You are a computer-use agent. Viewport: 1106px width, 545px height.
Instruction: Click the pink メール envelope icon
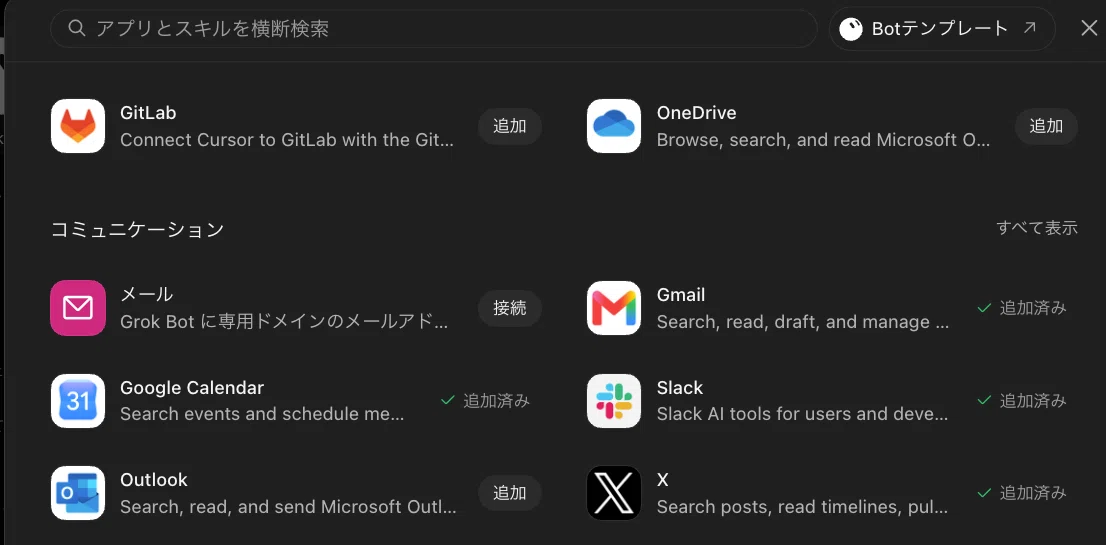tap(78, 308)
